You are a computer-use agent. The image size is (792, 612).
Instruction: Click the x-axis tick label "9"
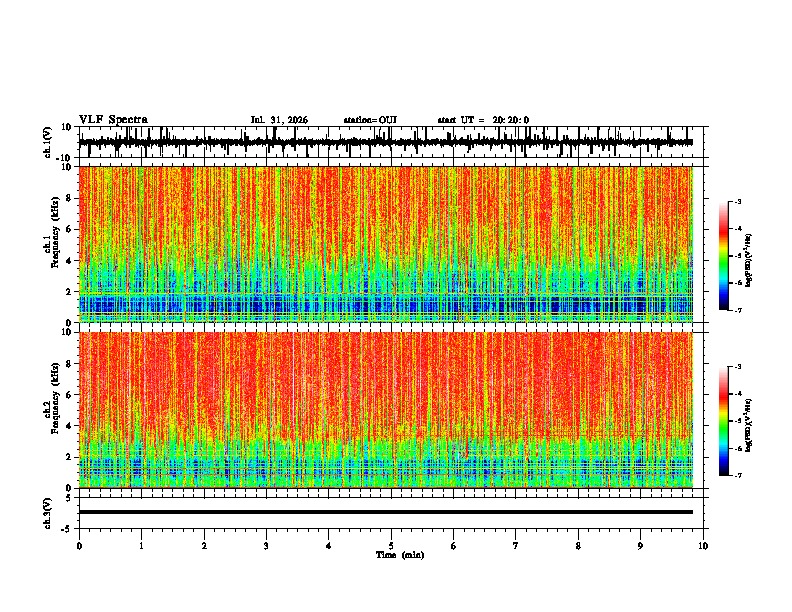[640, 546]
